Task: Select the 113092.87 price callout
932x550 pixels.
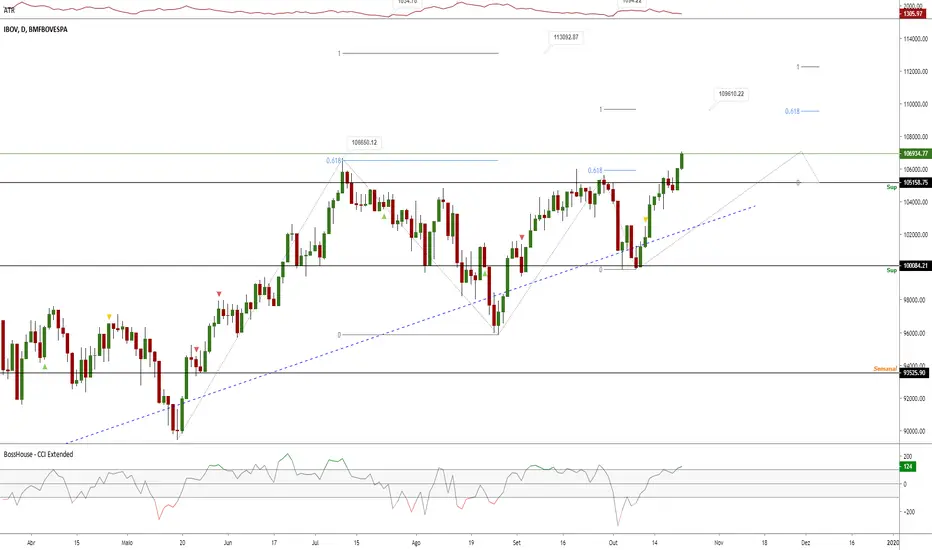Action: pyautogui.click(x=566, y=37)
